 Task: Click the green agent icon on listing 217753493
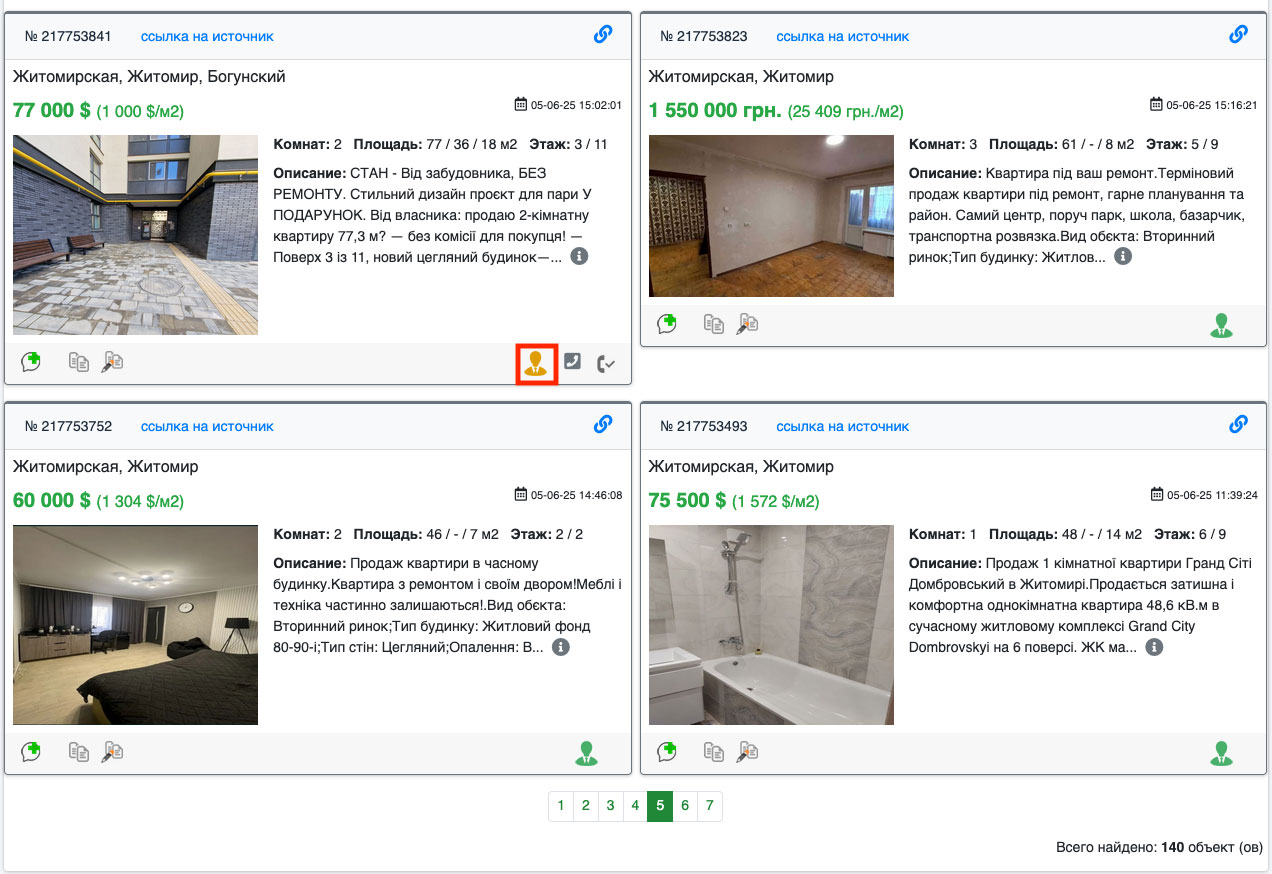click(1221, 753)
